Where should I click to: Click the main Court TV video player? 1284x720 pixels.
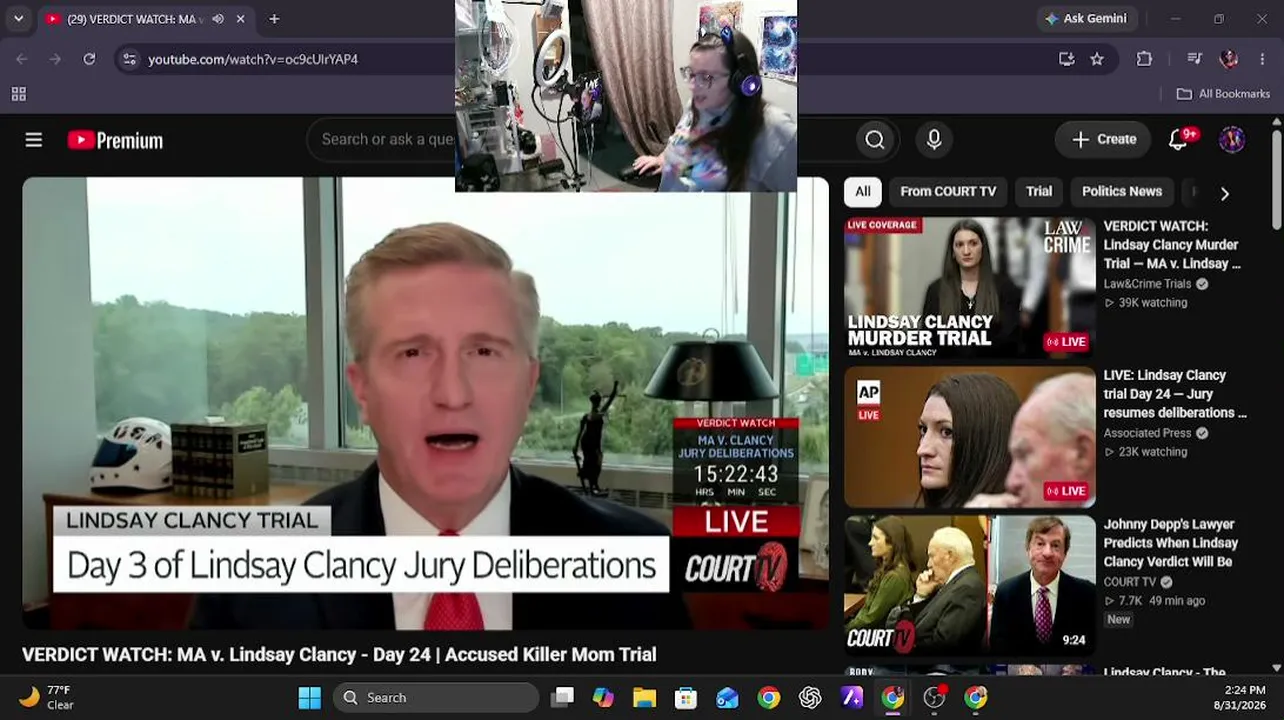pyautogui.click(x=426, y=404)
